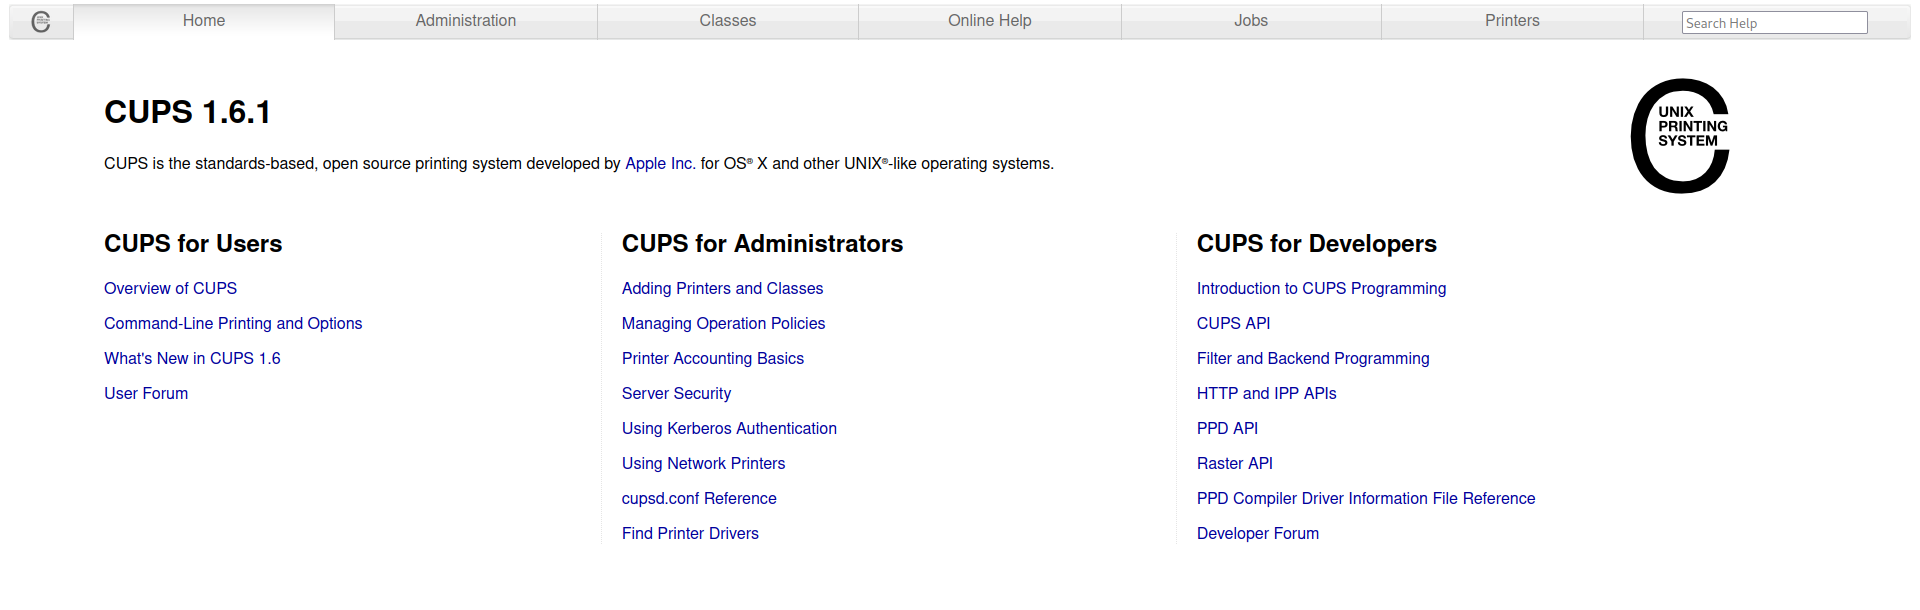Open the Server Security link

click(x=676, y=394)
